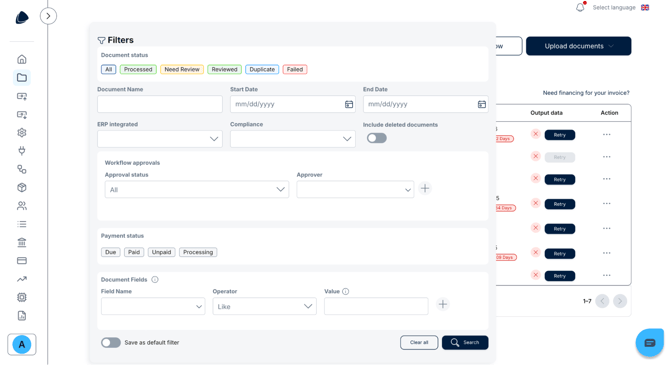Select the Processed status chip
This screenshot has width=670, height=365.
click(x=138, y=69)
